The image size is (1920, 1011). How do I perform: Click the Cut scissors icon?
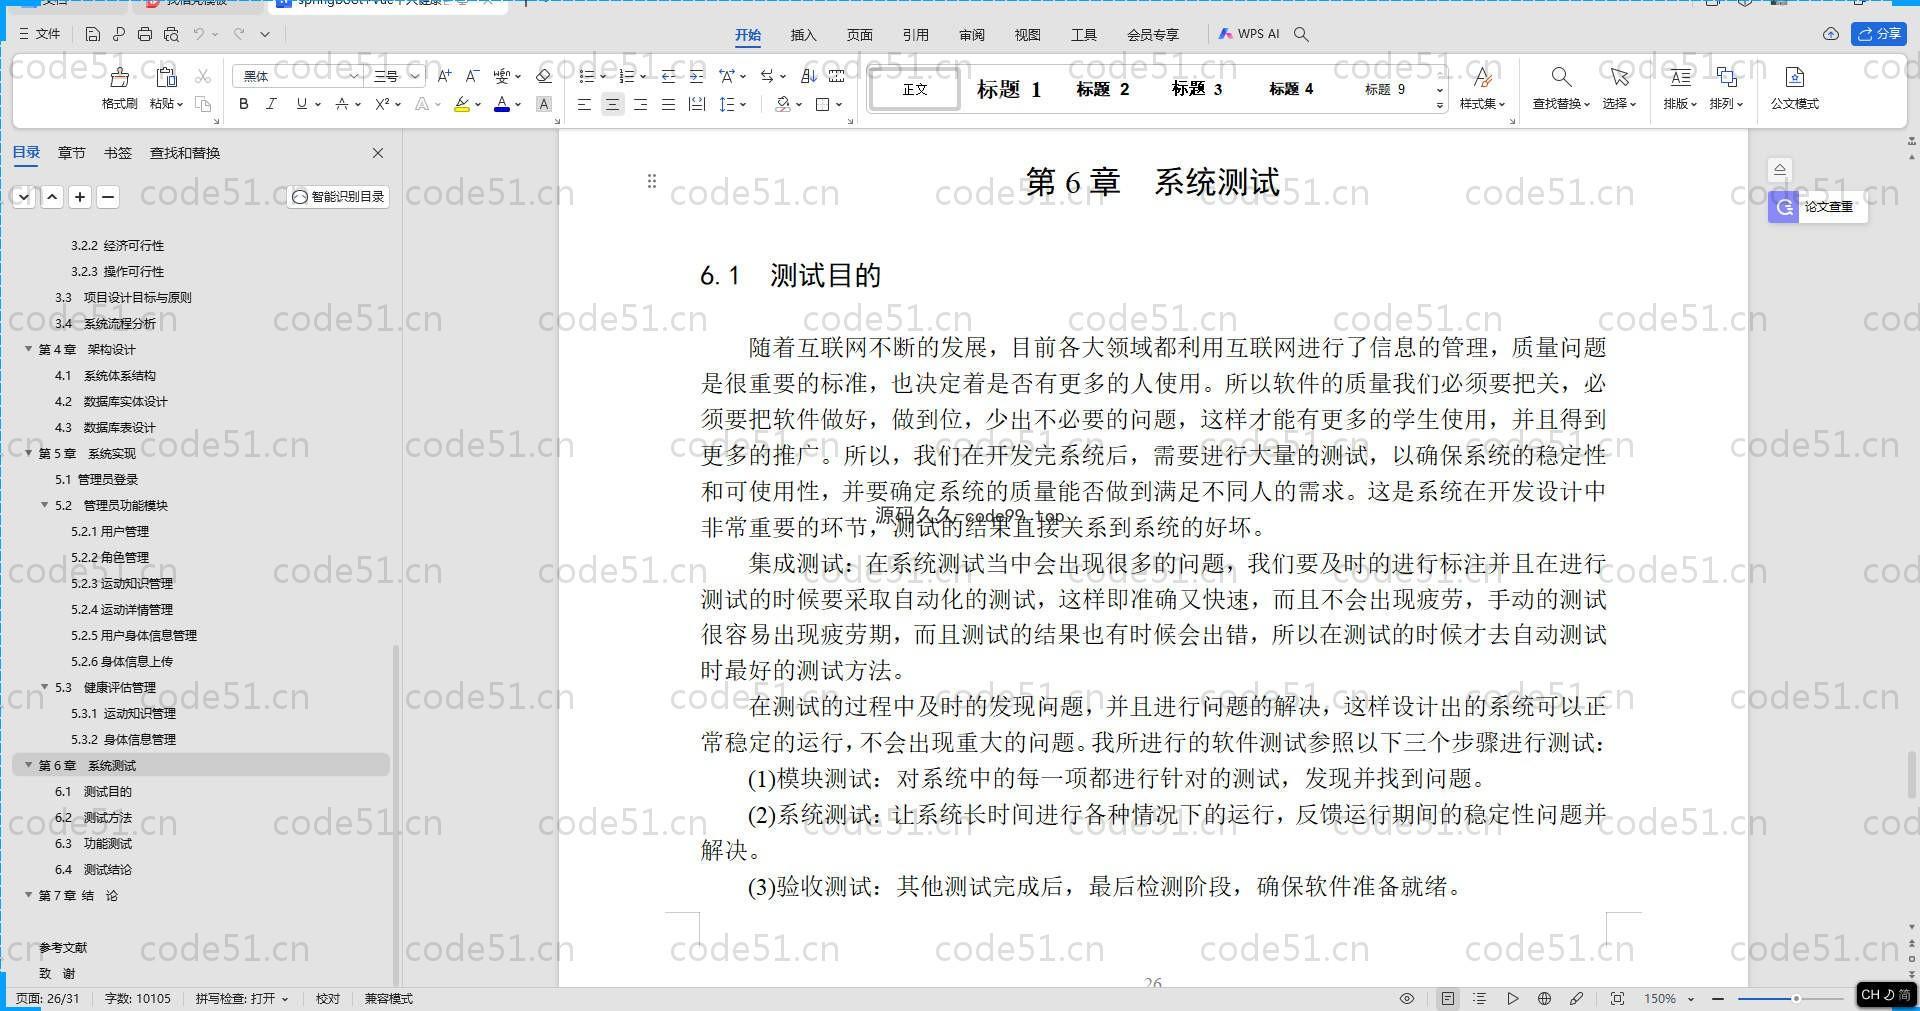[203, 76]
